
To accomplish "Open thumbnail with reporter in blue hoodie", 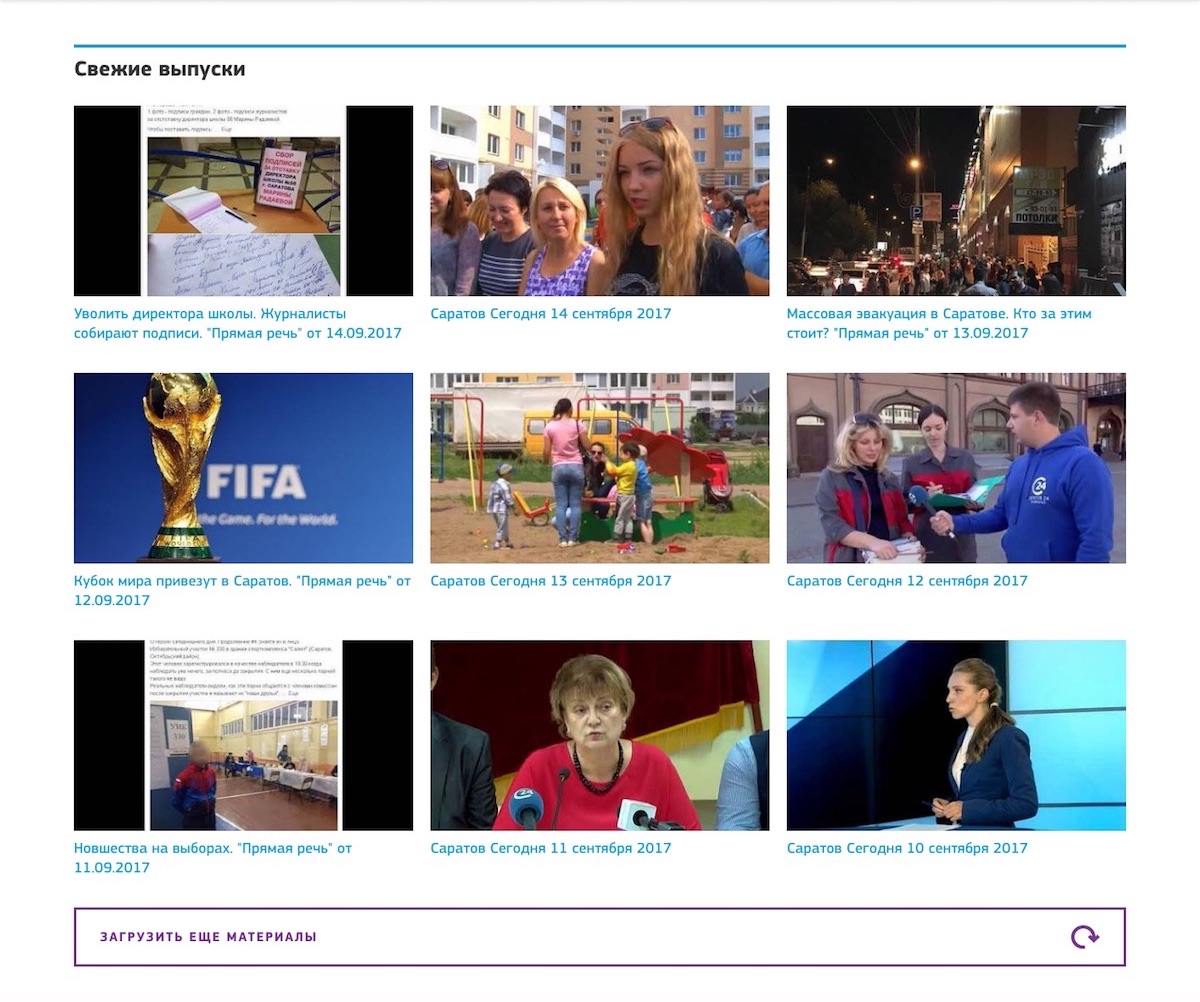I will 955,468.
